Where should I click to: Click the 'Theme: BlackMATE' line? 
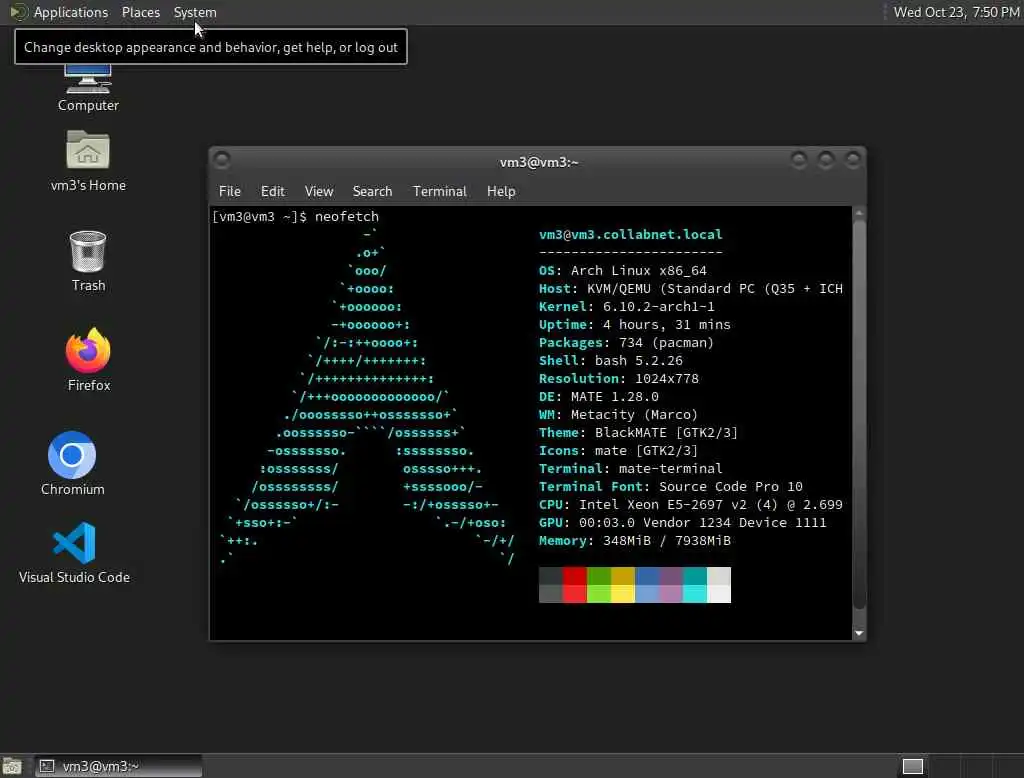pyautogui.click(x=638, y=432)
